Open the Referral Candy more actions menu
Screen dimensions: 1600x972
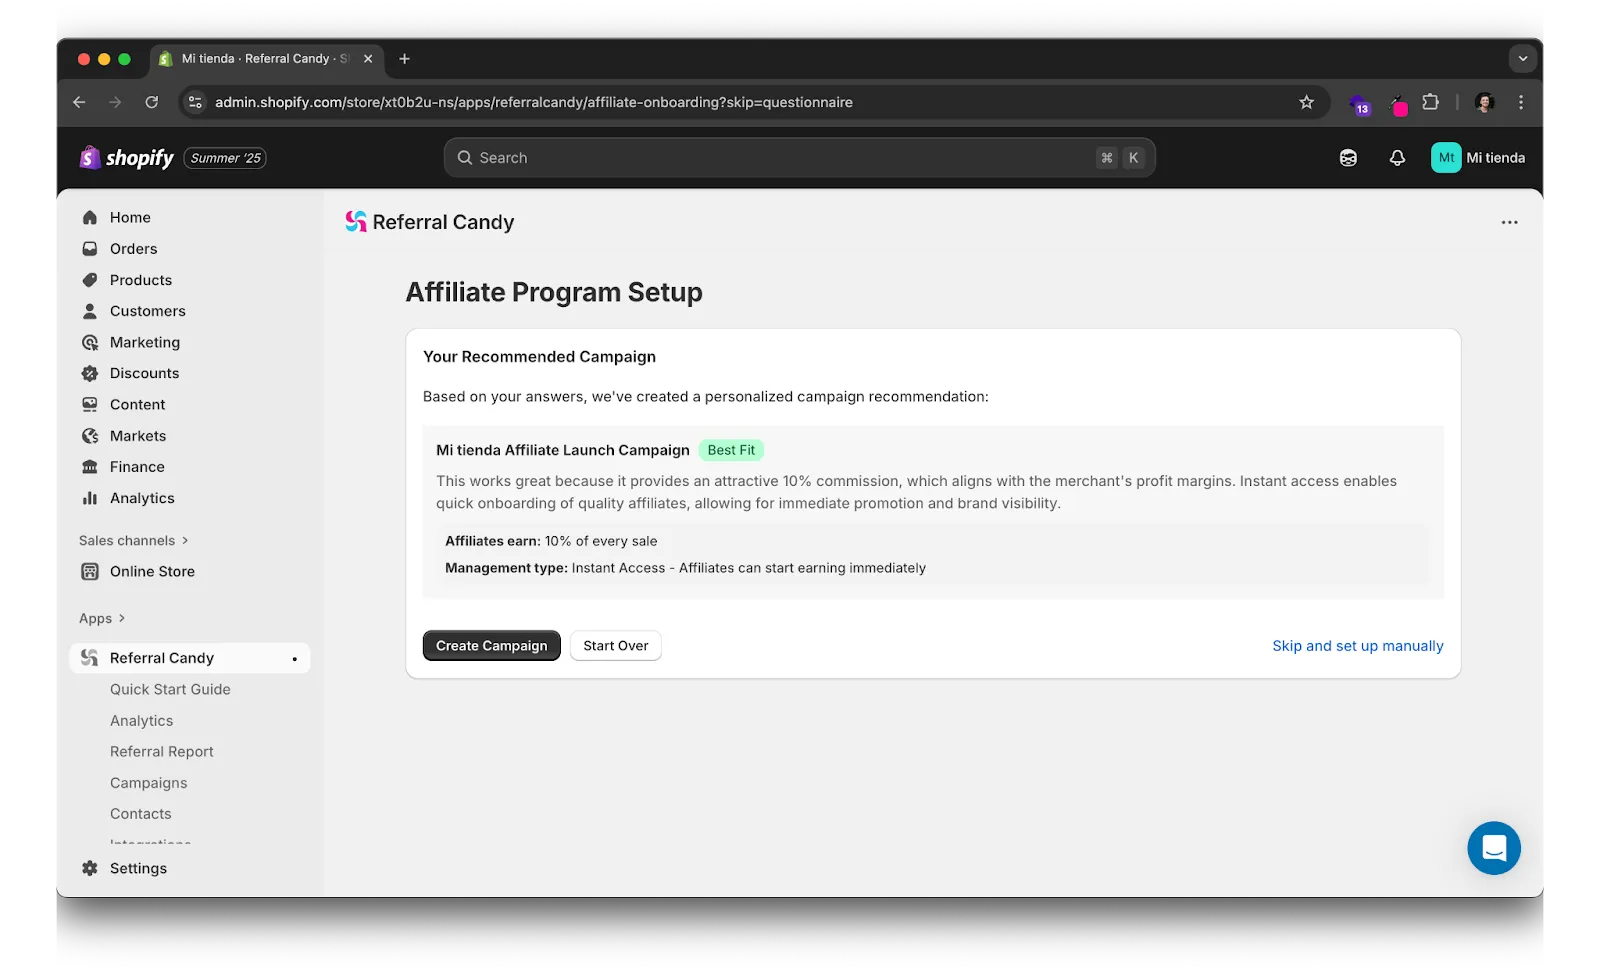[x=1509, y=222]
